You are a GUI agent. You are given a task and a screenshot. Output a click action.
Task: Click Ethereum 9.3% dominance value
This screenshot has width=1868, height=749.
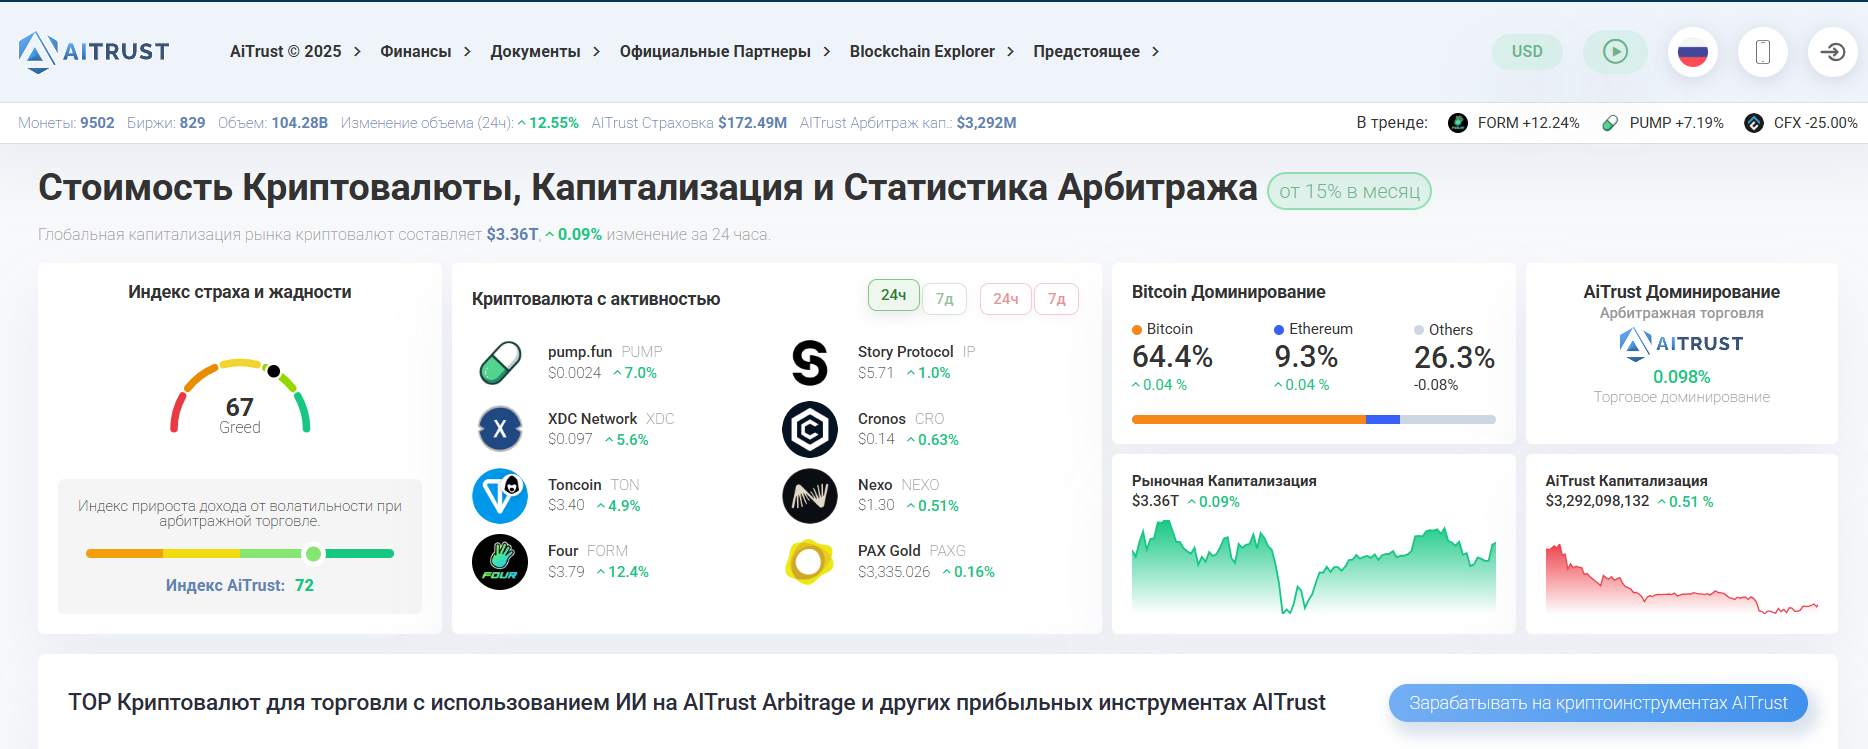1306,357
